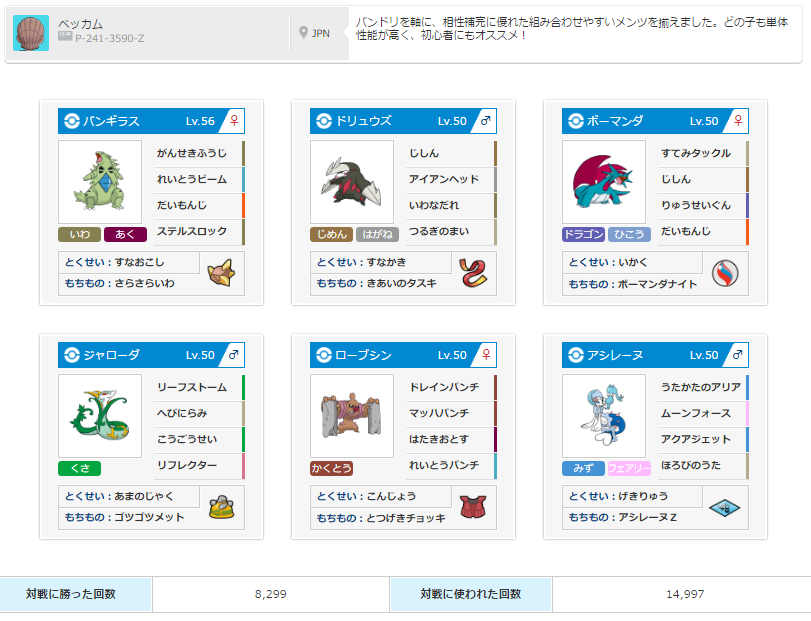Click the Poké Ball icon beside ローブシン

pyautogui.click(x=324, y=355)
